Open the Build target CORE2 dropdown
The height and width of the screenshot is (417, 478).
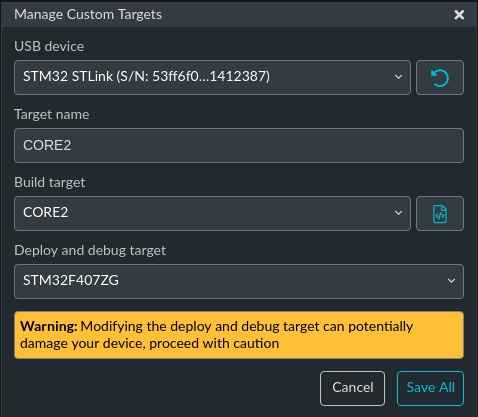pos(212,214)
